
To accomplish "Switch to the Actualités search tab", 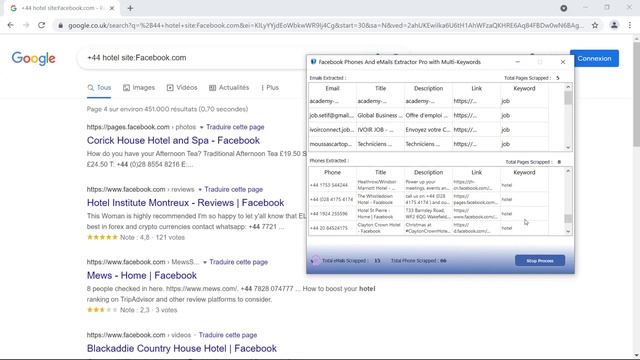I will 229,87.
